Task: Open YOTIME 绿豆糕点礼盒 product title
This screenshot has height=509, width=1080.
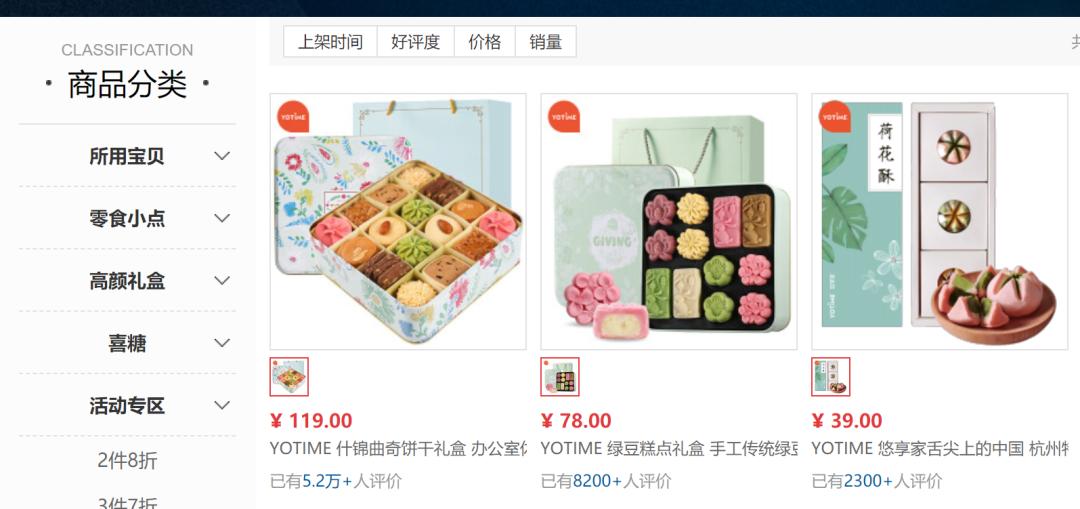Action: click(x=669, y=449)
